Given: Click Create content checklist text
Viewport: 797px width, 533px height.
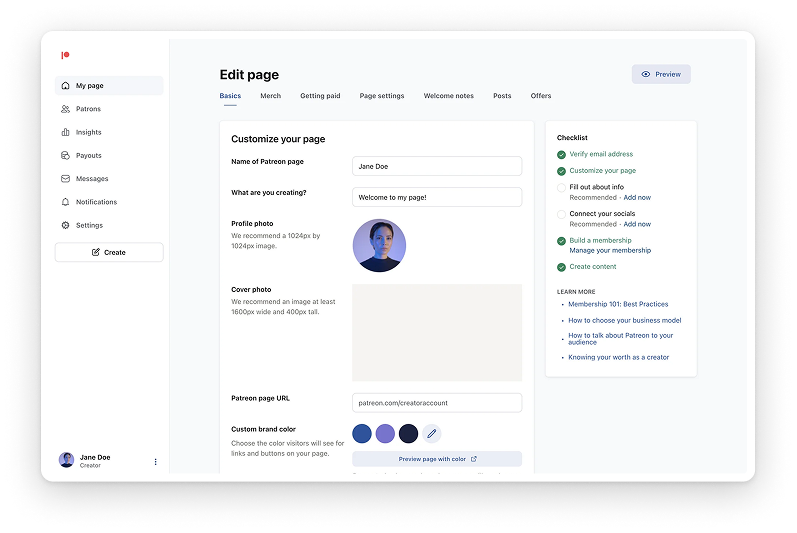Looking at the screenshot, I should click(593, 266).
